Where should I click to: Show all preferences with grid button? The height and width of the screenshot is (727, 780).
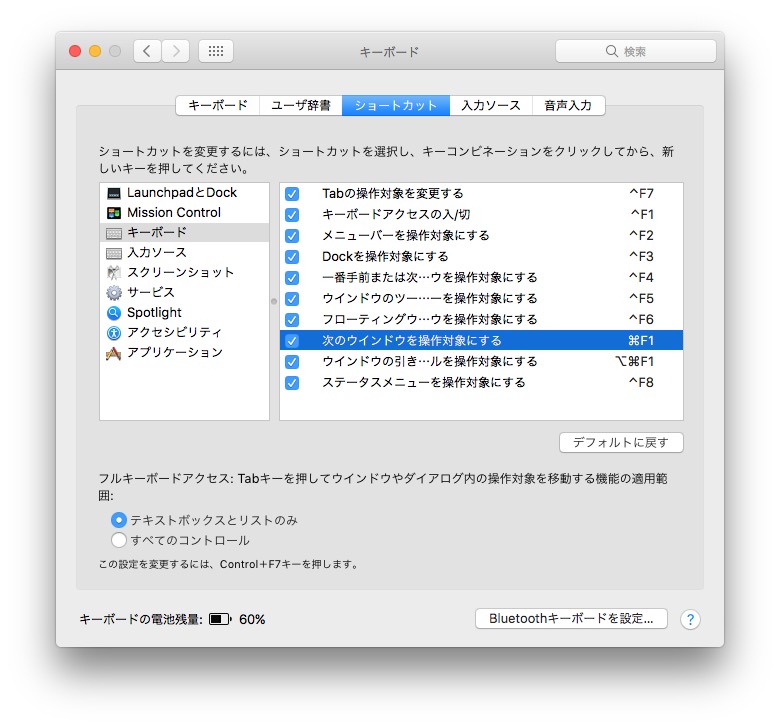point(216,51)
